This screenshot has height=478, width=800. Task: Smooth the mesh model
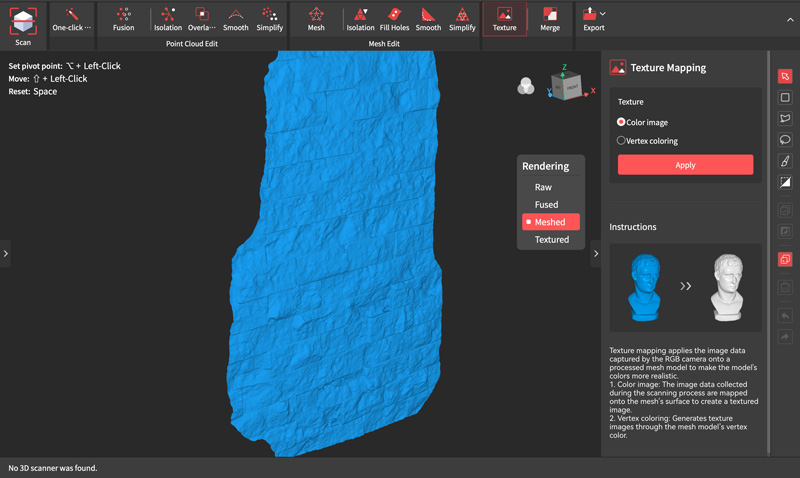[x=428, y=19]
